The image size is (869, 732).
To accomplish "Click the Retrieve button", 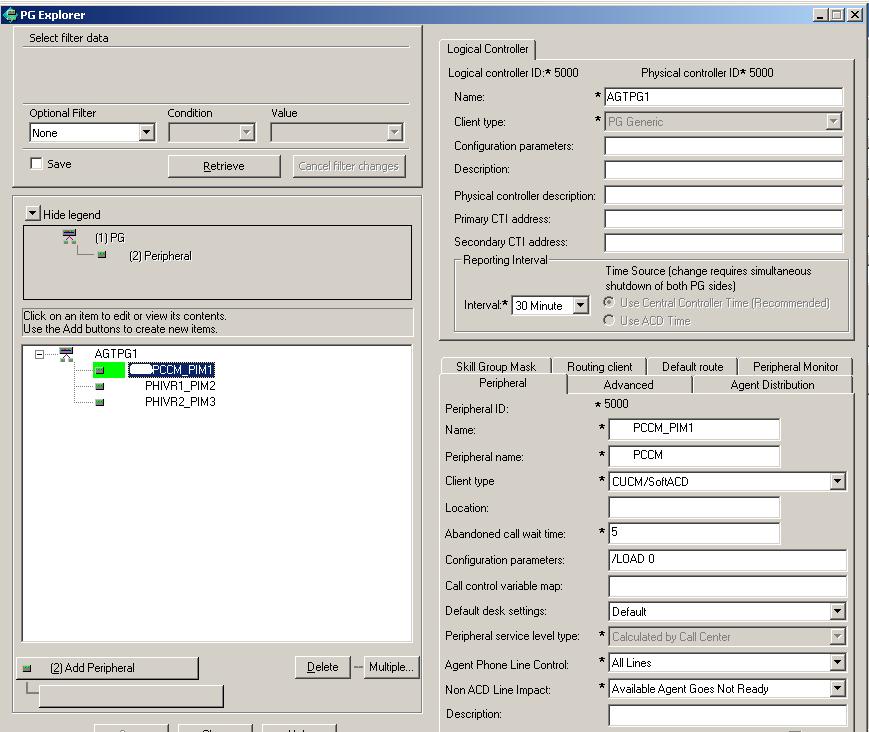I will tap(224, 166).
